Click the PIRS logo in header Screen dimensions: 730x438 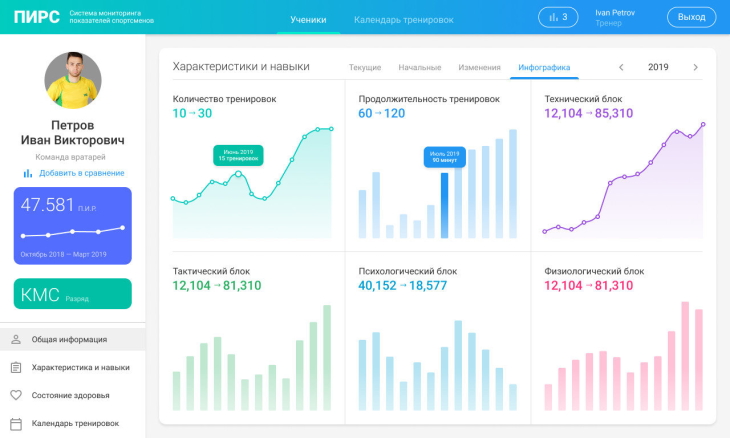pyautogui.click(x=37, y=17)
